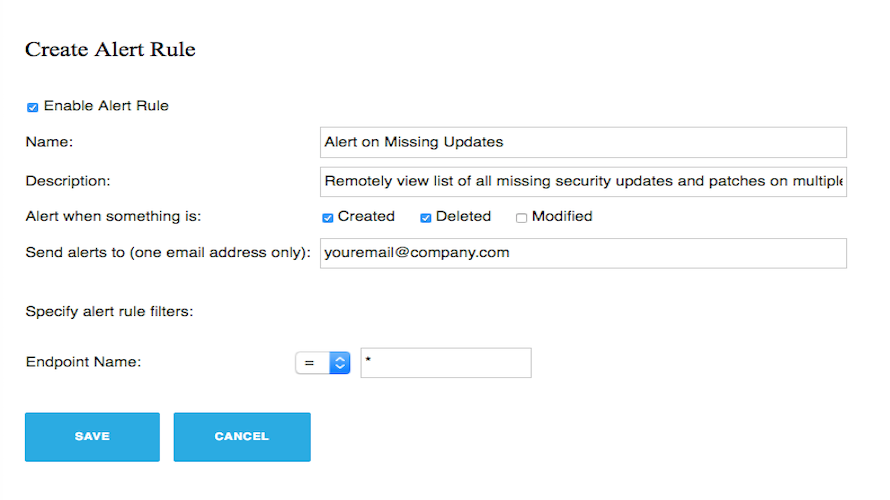Click the 'Modified' label text
The image size is (890, 500).
point(562,216)
